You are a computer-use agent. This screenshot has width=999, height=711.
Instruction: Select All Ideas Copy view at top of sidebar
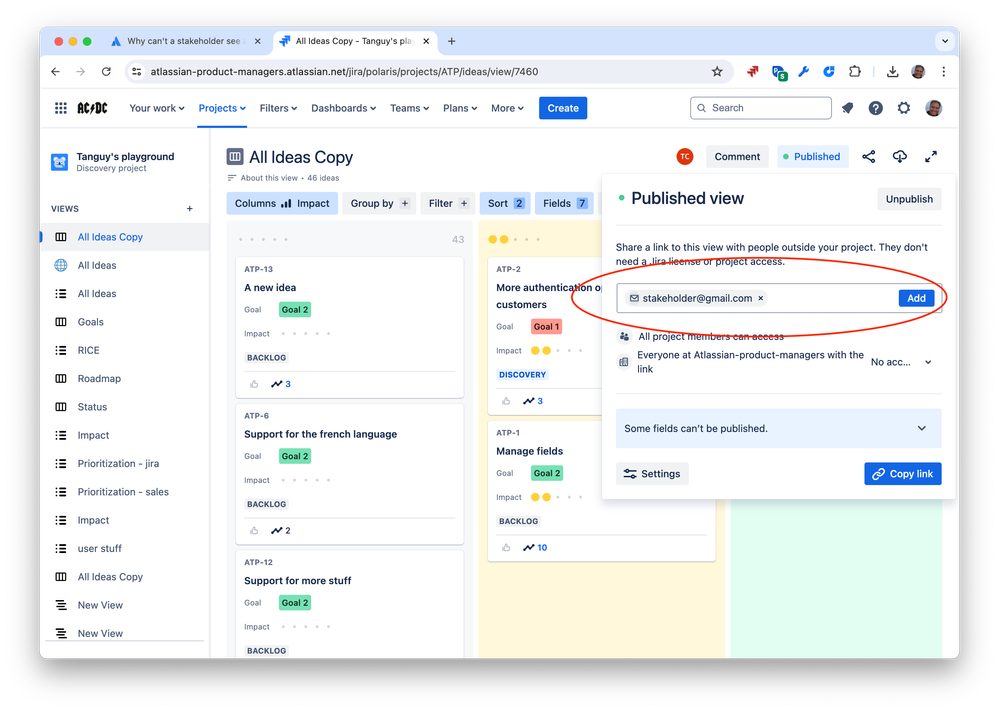point(125,237)
